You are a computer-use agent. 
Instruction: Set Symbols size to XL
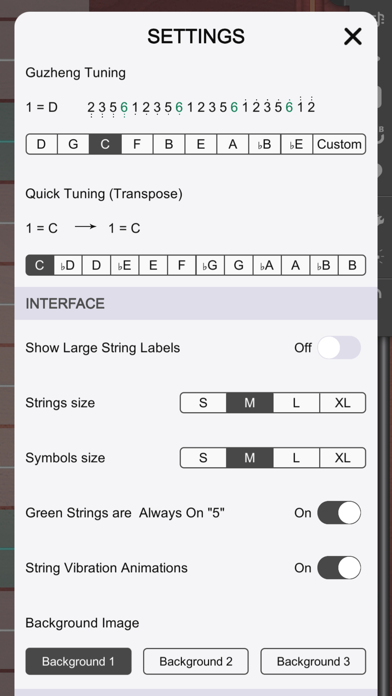[343, 458]
